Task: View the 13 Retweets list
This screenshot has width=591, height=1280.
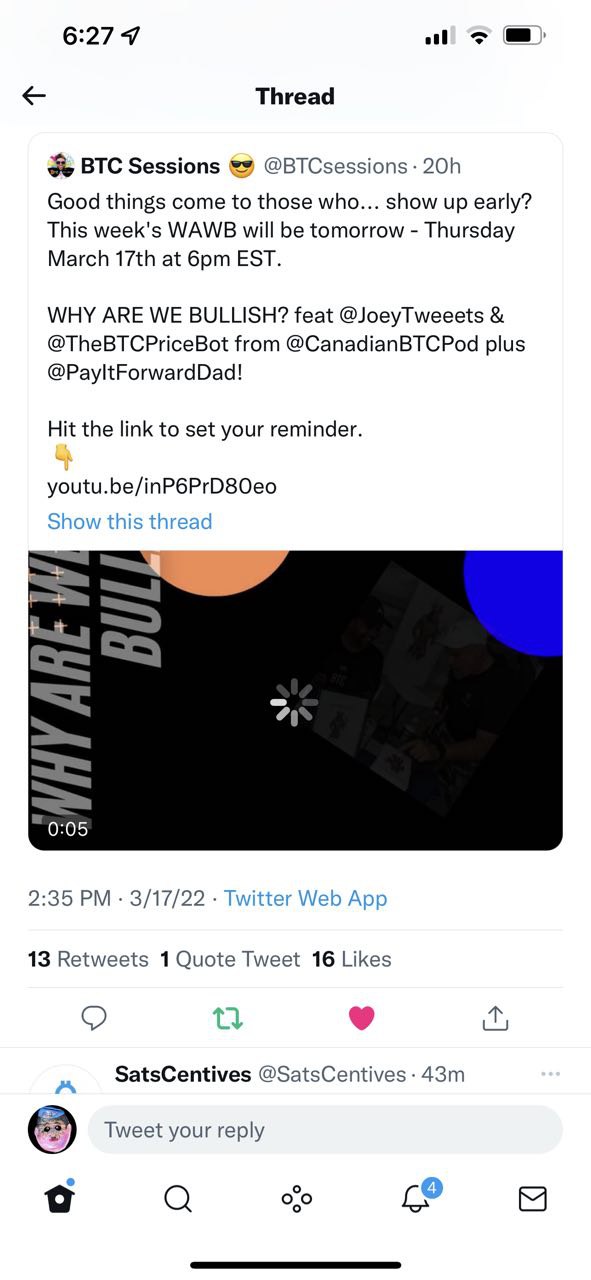Action: 88,959
